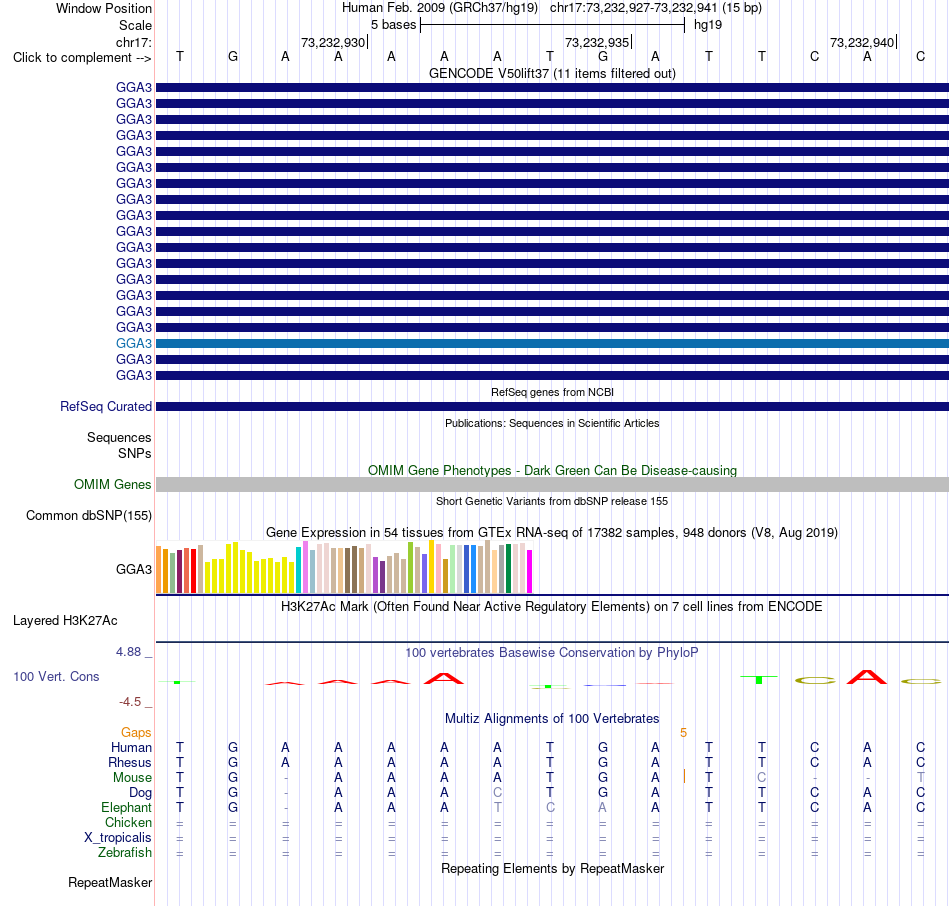Open the OMIM Genes track label

pyautogui.click(x=112, y=484)
